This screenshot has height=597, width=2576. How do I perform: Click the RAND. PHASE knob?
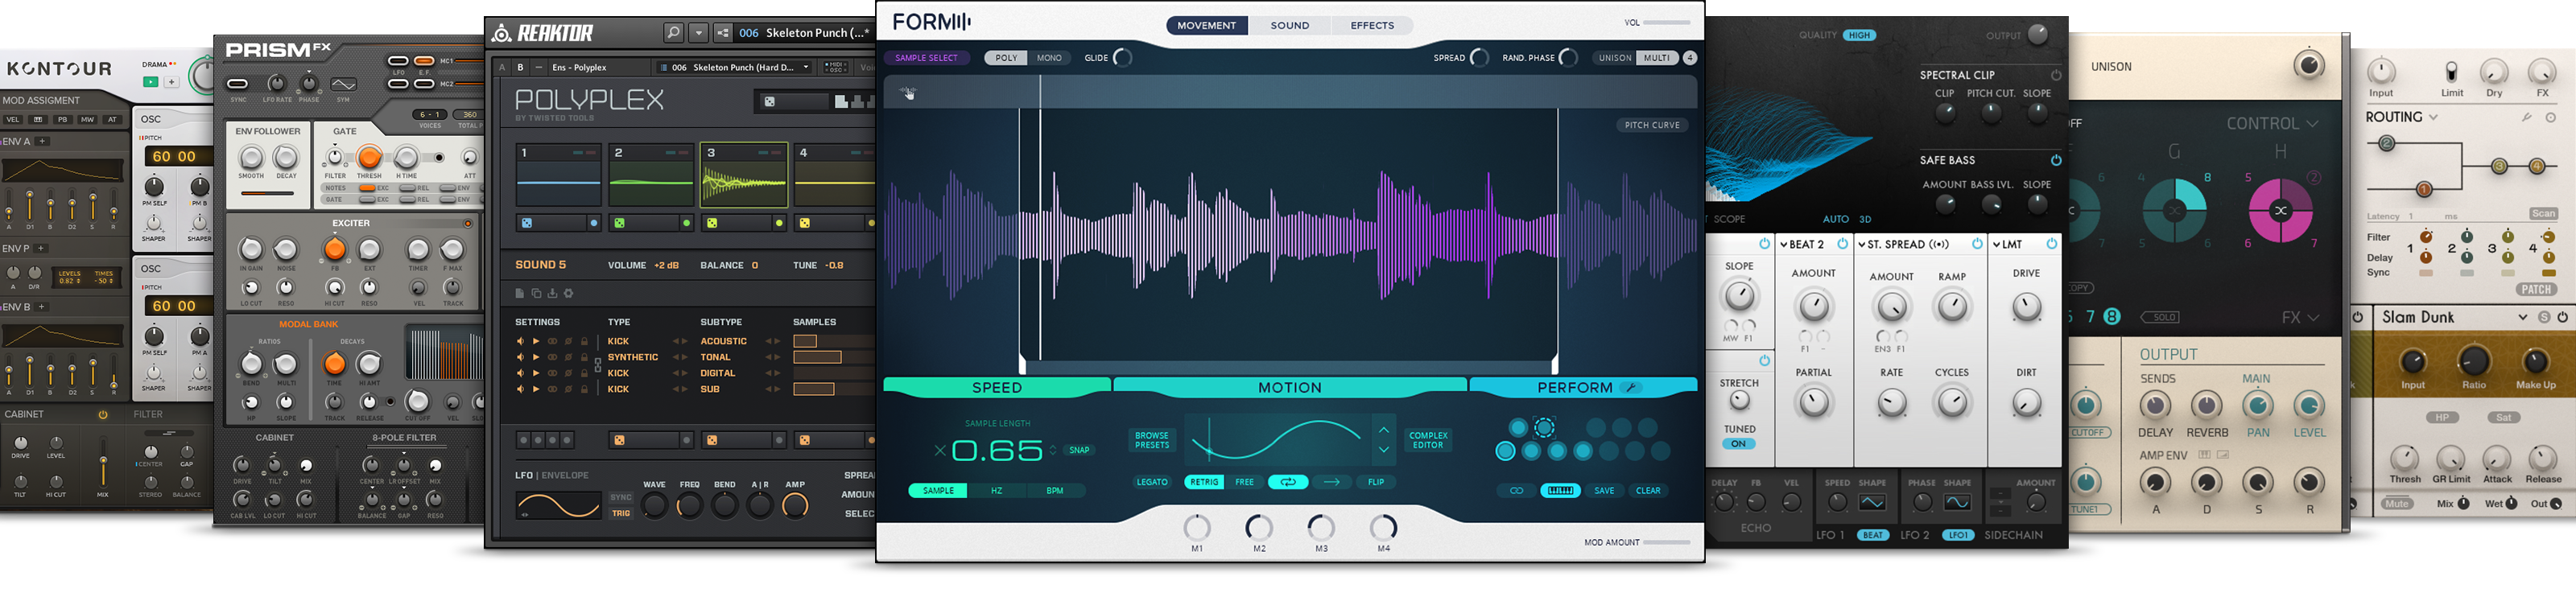point(1569,58)
